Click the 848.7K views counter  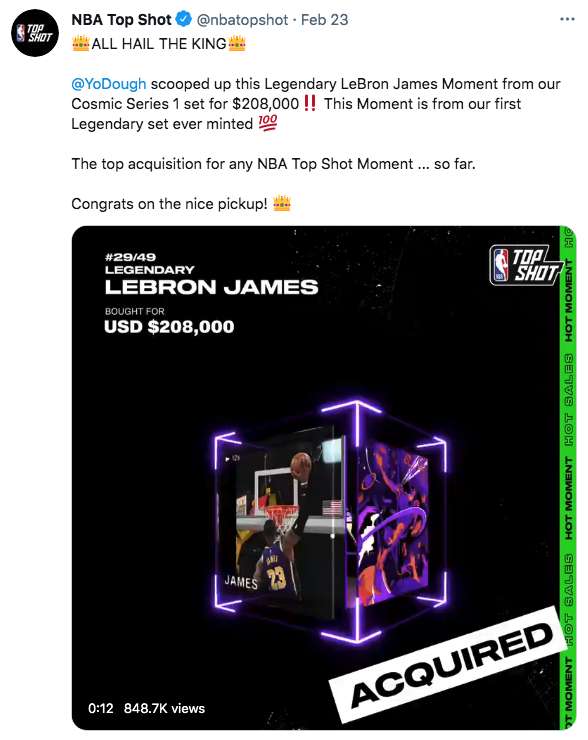(164, 708)
